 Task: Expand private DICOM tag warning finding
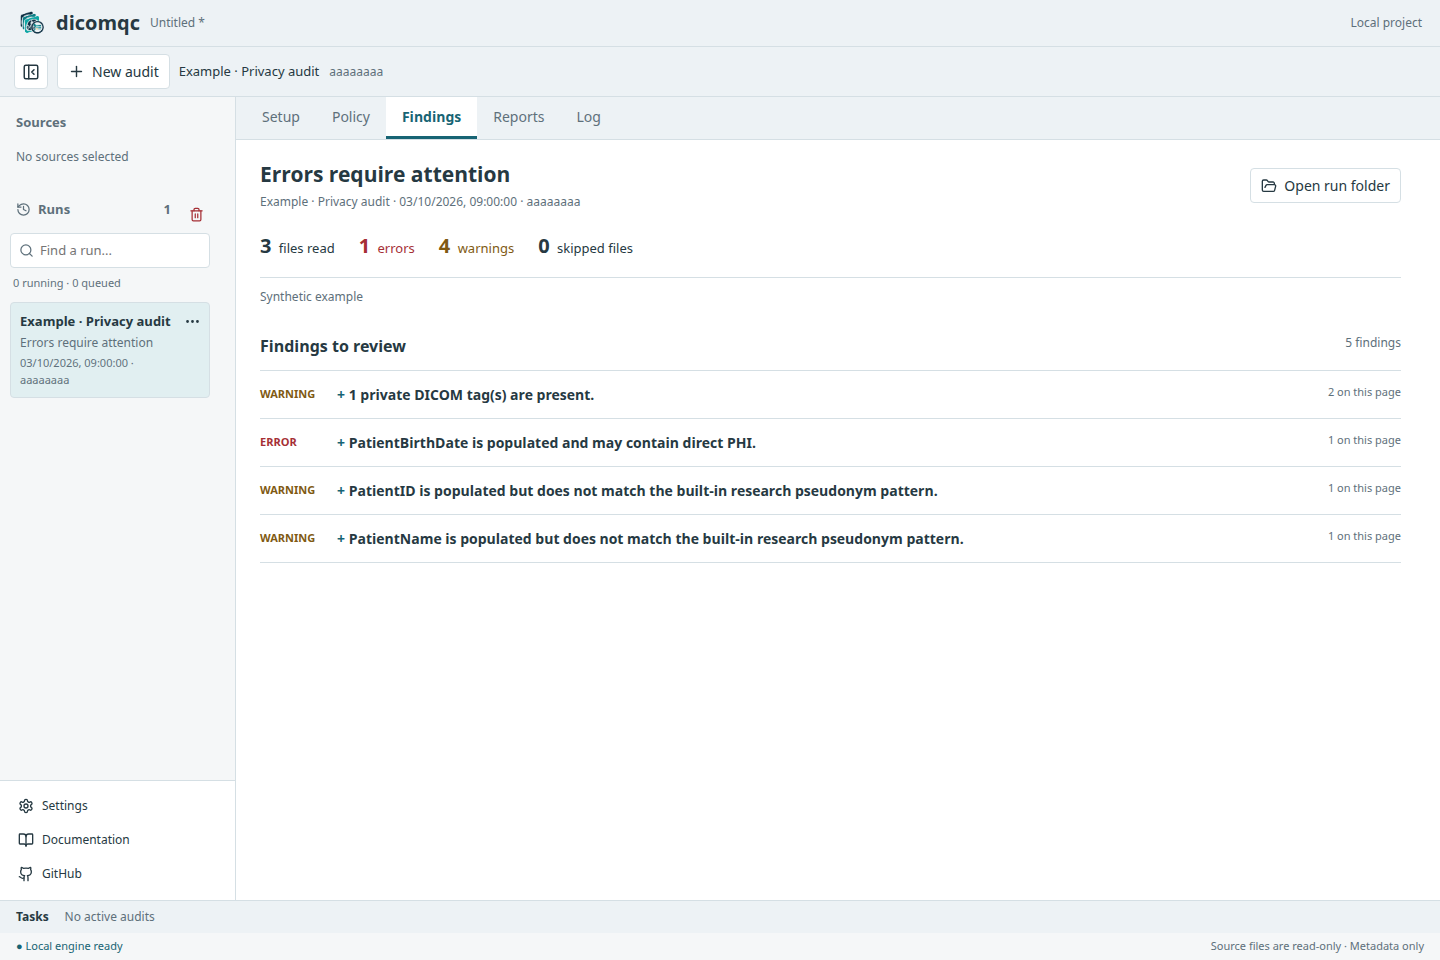tap(830, 395)
